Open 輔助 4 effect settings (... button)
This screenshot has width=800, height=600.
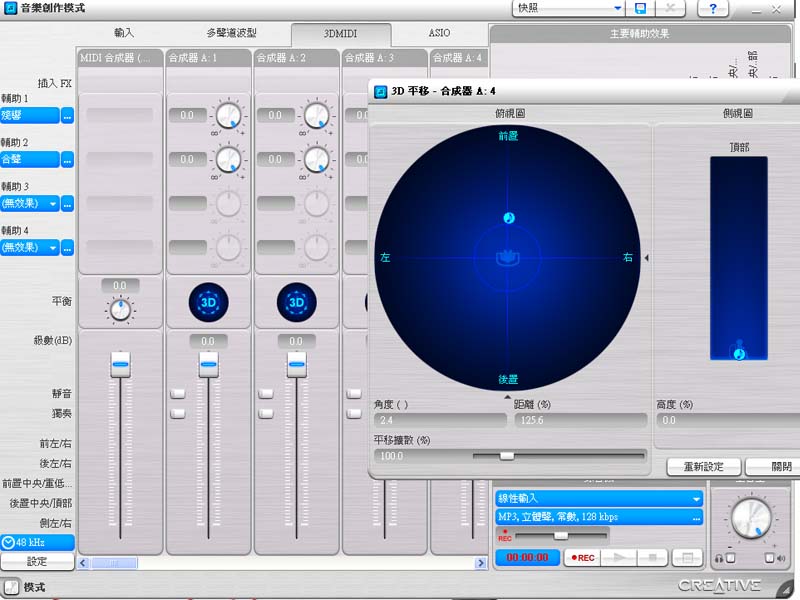67,247
